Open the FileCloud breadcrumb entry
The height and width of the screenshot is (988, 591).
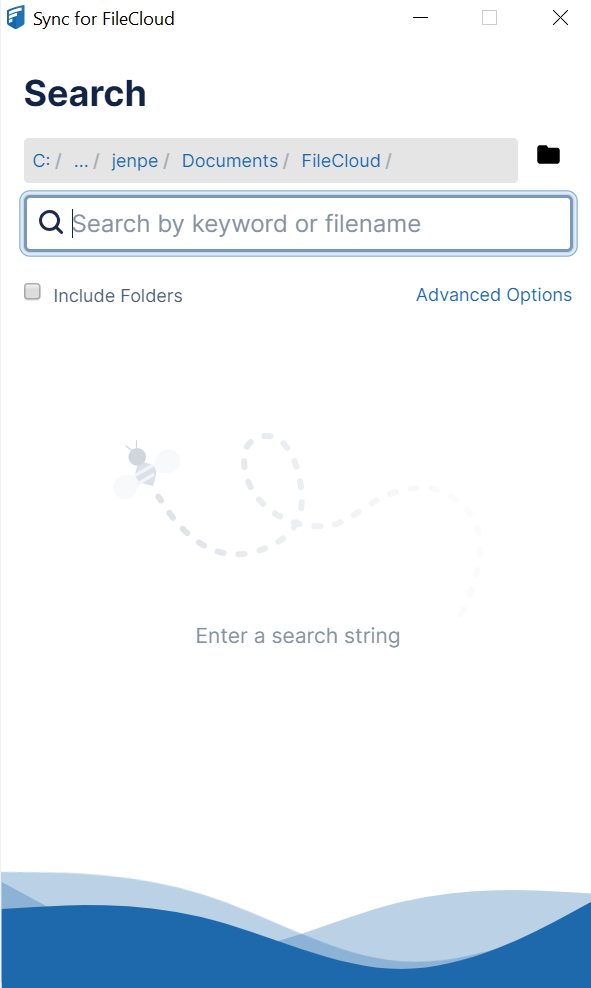tap(341, 160)
